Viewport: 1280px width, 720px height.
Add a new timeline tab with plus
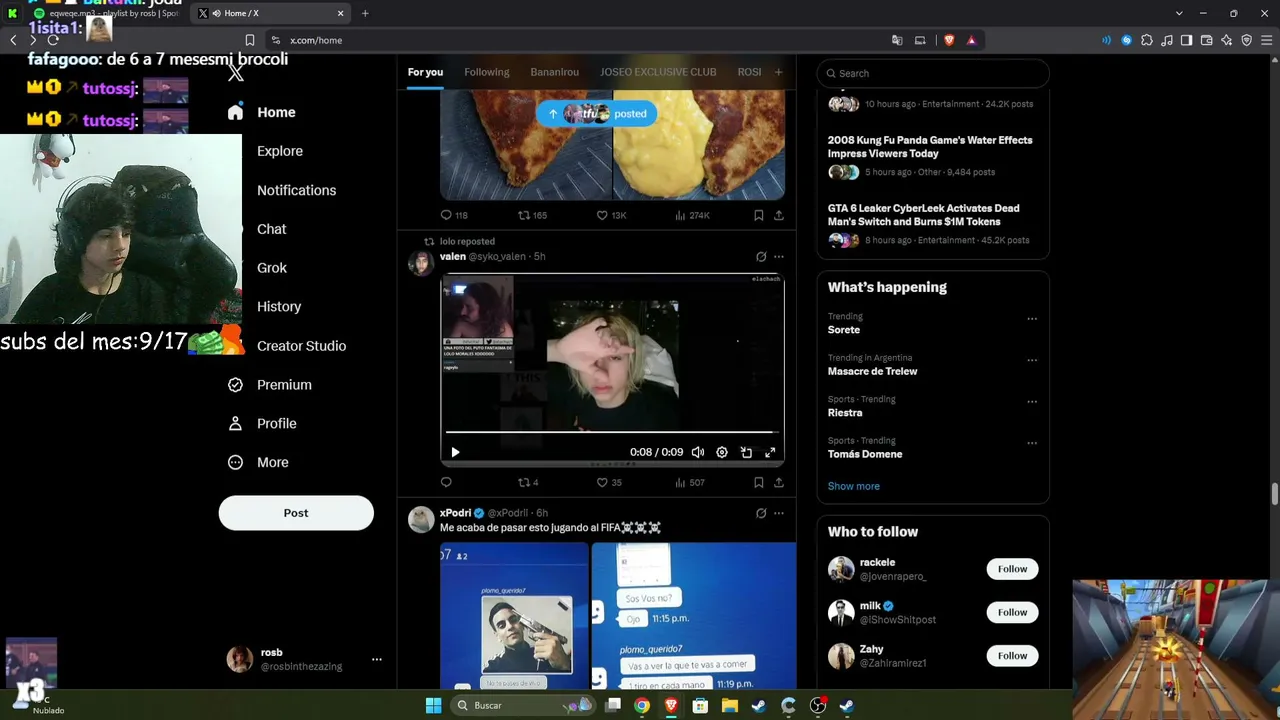pyautogui.click(x=778, y=72)
